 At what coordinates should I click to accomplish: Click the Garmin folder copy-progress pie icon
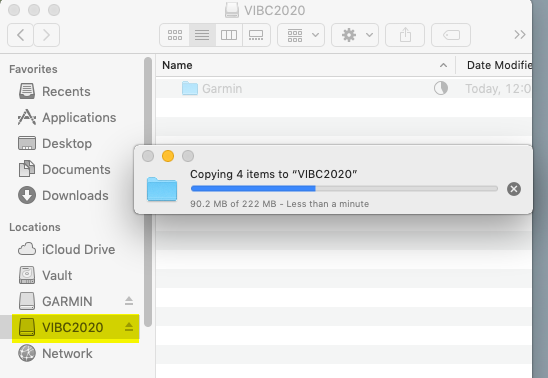tap(441, 88)
